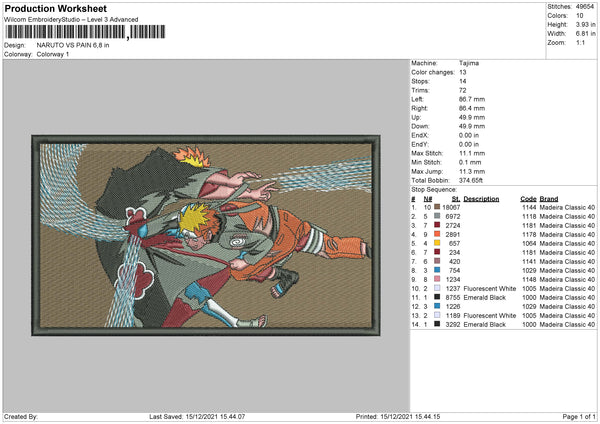Image resolution: width=600 pixels, height=424 pixels.
Task: Select the dark red swatch in stop row 3
Action: [x=437, y=225]
